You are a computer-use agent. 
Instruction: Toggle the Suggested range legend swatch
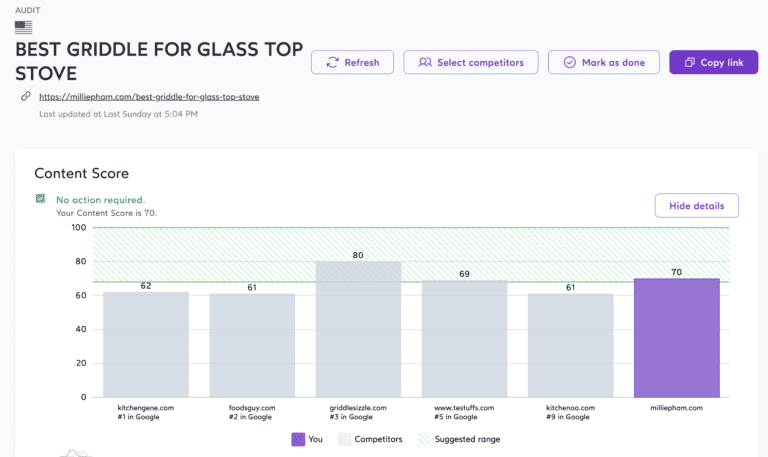425,439
